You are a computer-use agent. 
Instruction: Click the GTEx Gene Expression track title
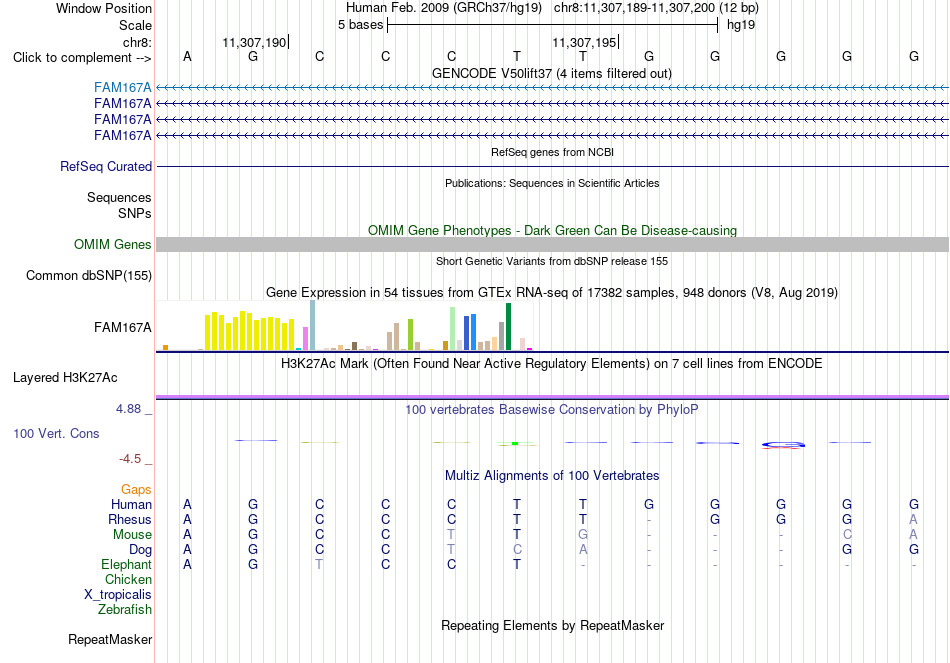click(552, 293)
